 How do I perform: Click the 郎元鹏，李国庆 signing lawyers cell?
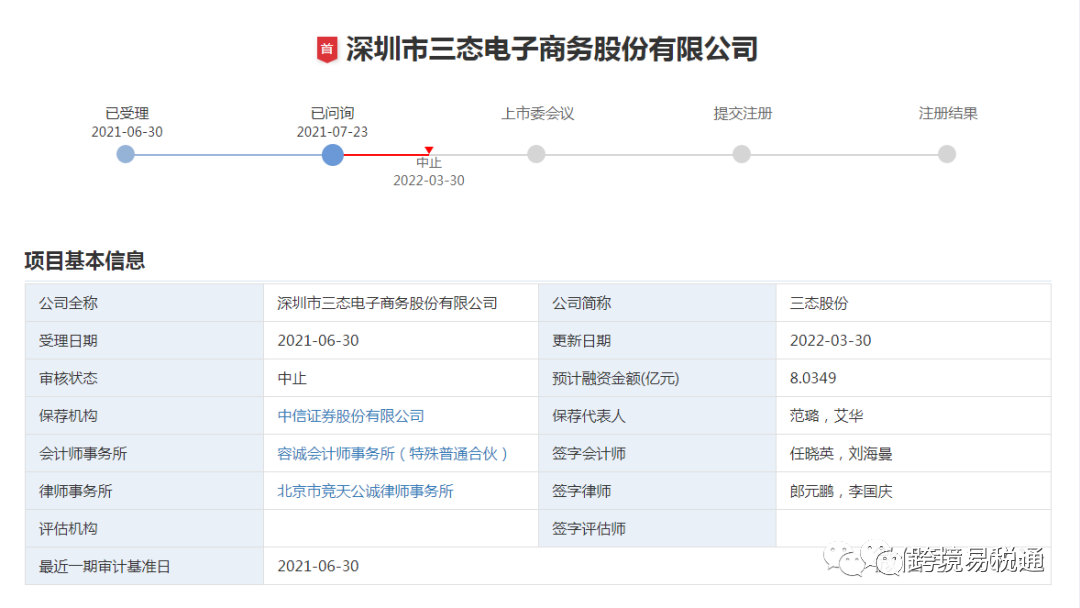[913, 491]
